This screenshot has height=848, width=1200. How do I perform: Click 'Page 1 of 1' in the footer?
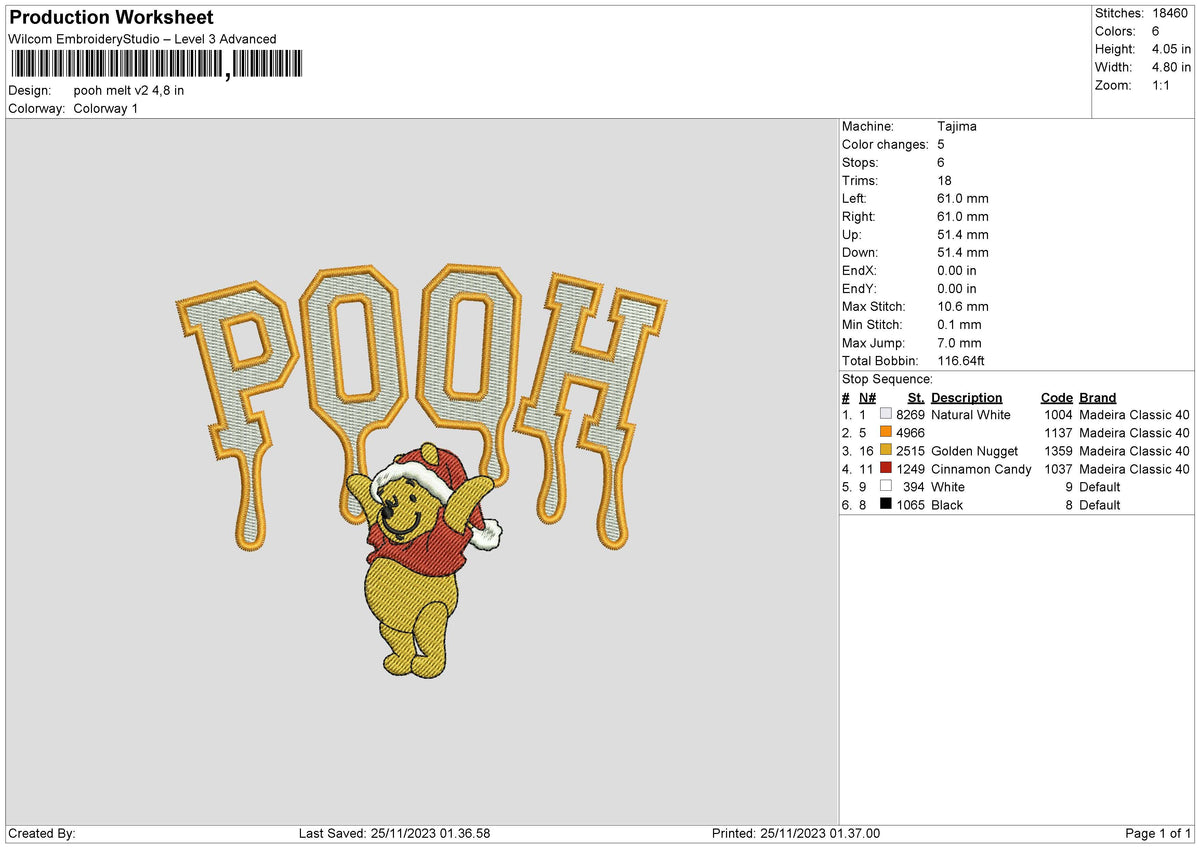click(1158, 833)
